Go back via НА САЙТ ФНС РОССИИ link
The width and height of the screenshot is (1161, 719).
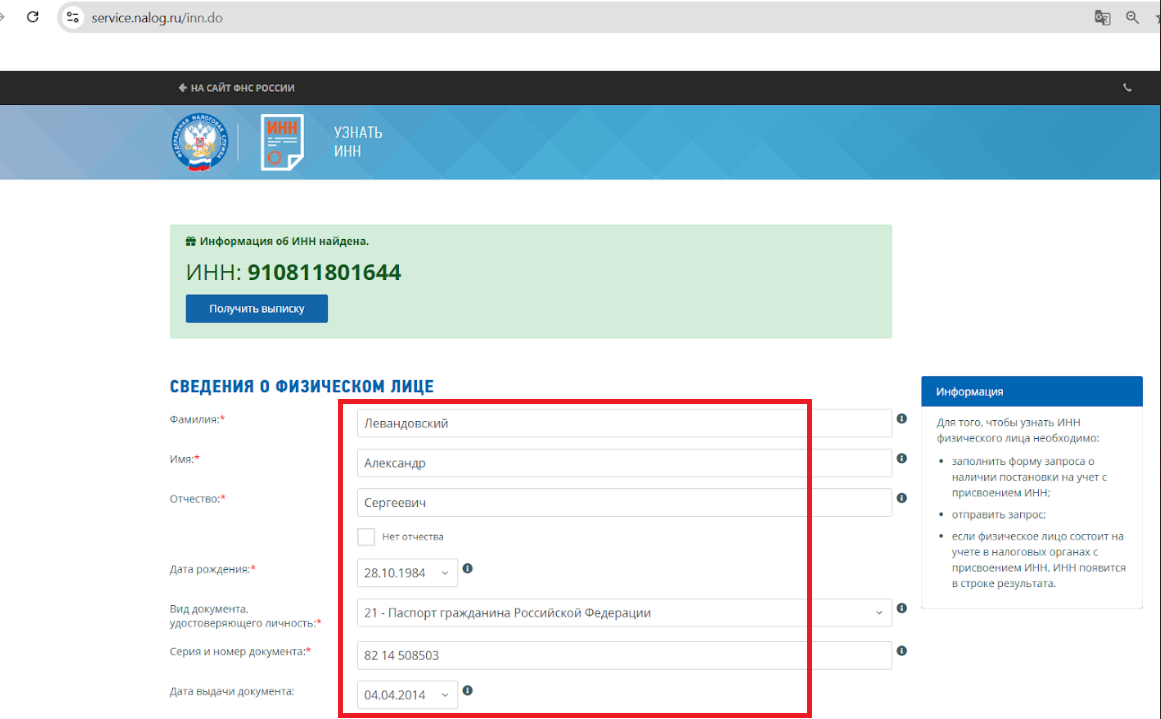[236, 88]
